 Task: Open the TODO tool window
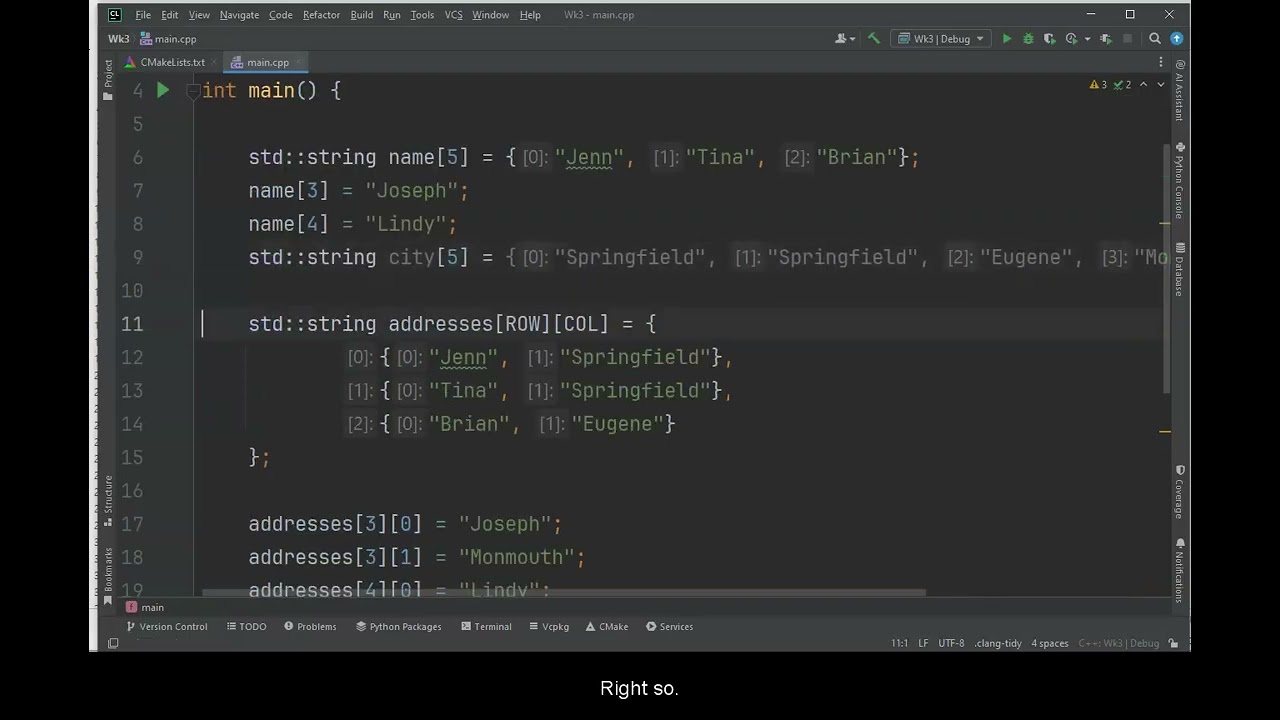(246, 627)
